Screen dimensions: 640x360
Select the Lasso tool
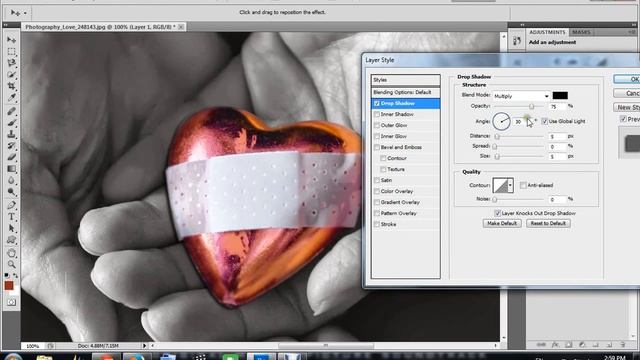tap(11, 63)
